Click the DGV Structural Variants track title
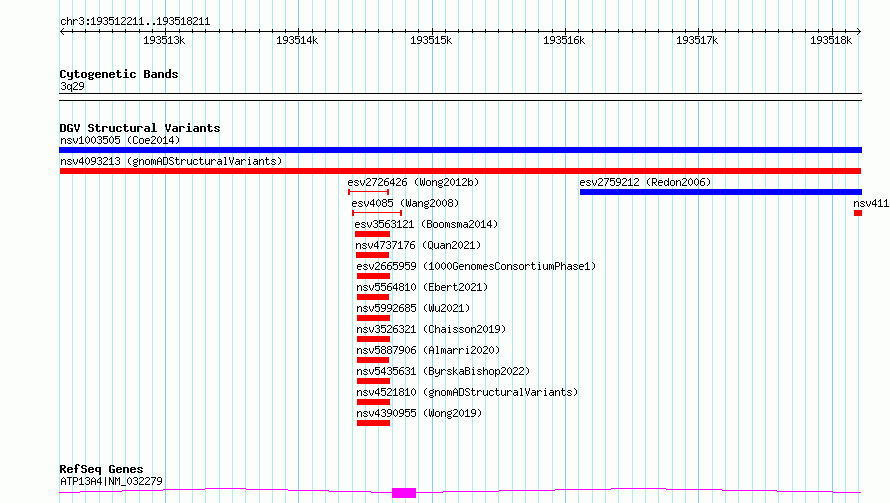The width and height of the screenshot is (890, 503). pyautogui.click(x=140, y=128)
